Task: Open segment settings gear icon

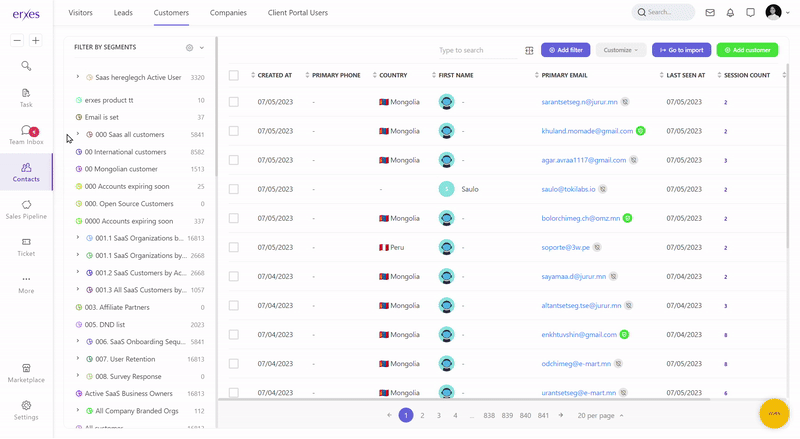Action: click(x=189, y=47)
